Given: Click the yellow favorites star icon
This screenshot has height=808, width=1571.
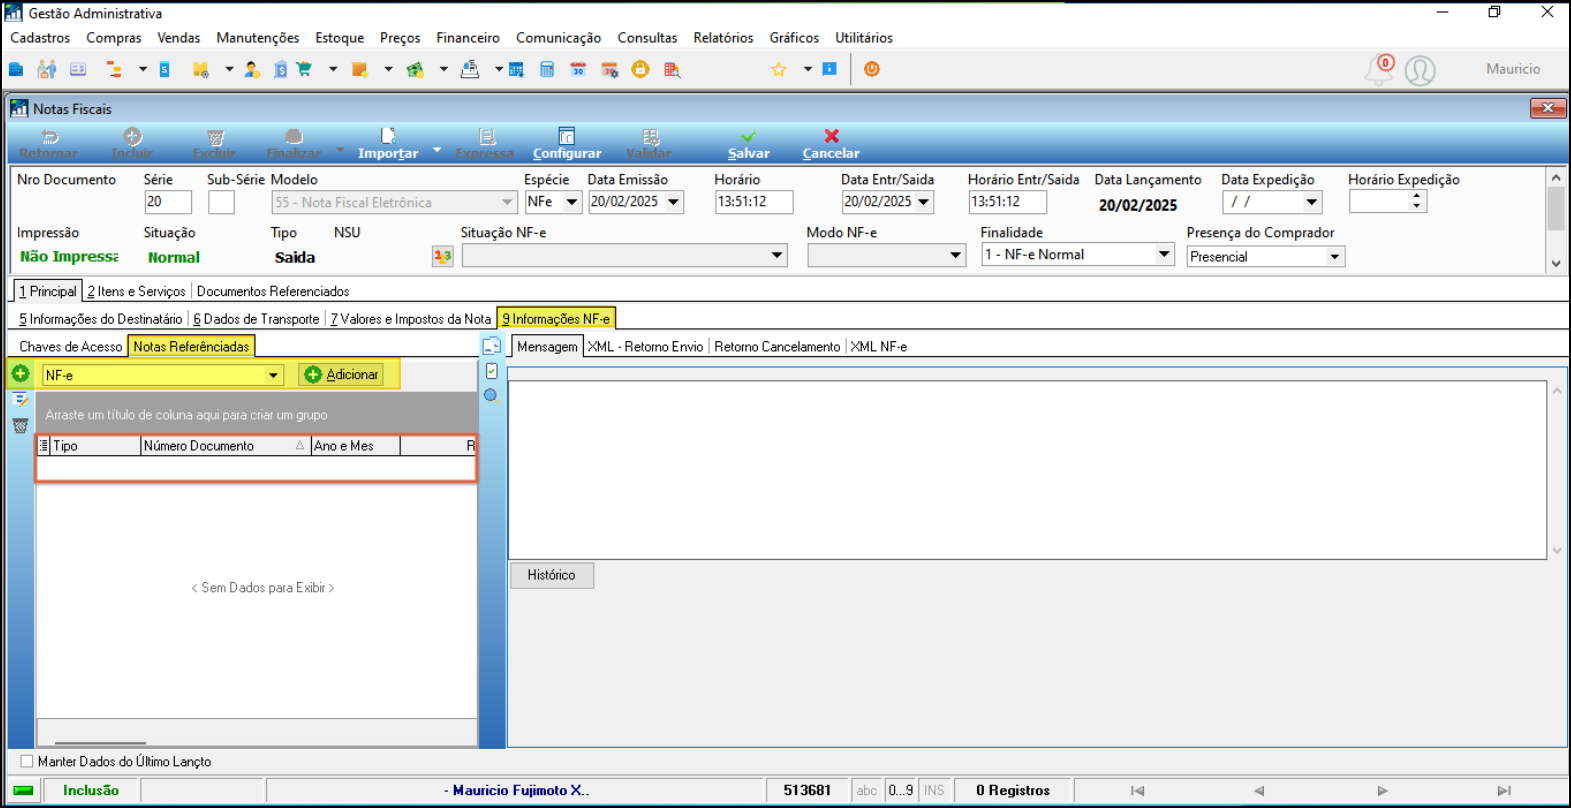Looking at the screenshot, I should click(x=779, y=69).
